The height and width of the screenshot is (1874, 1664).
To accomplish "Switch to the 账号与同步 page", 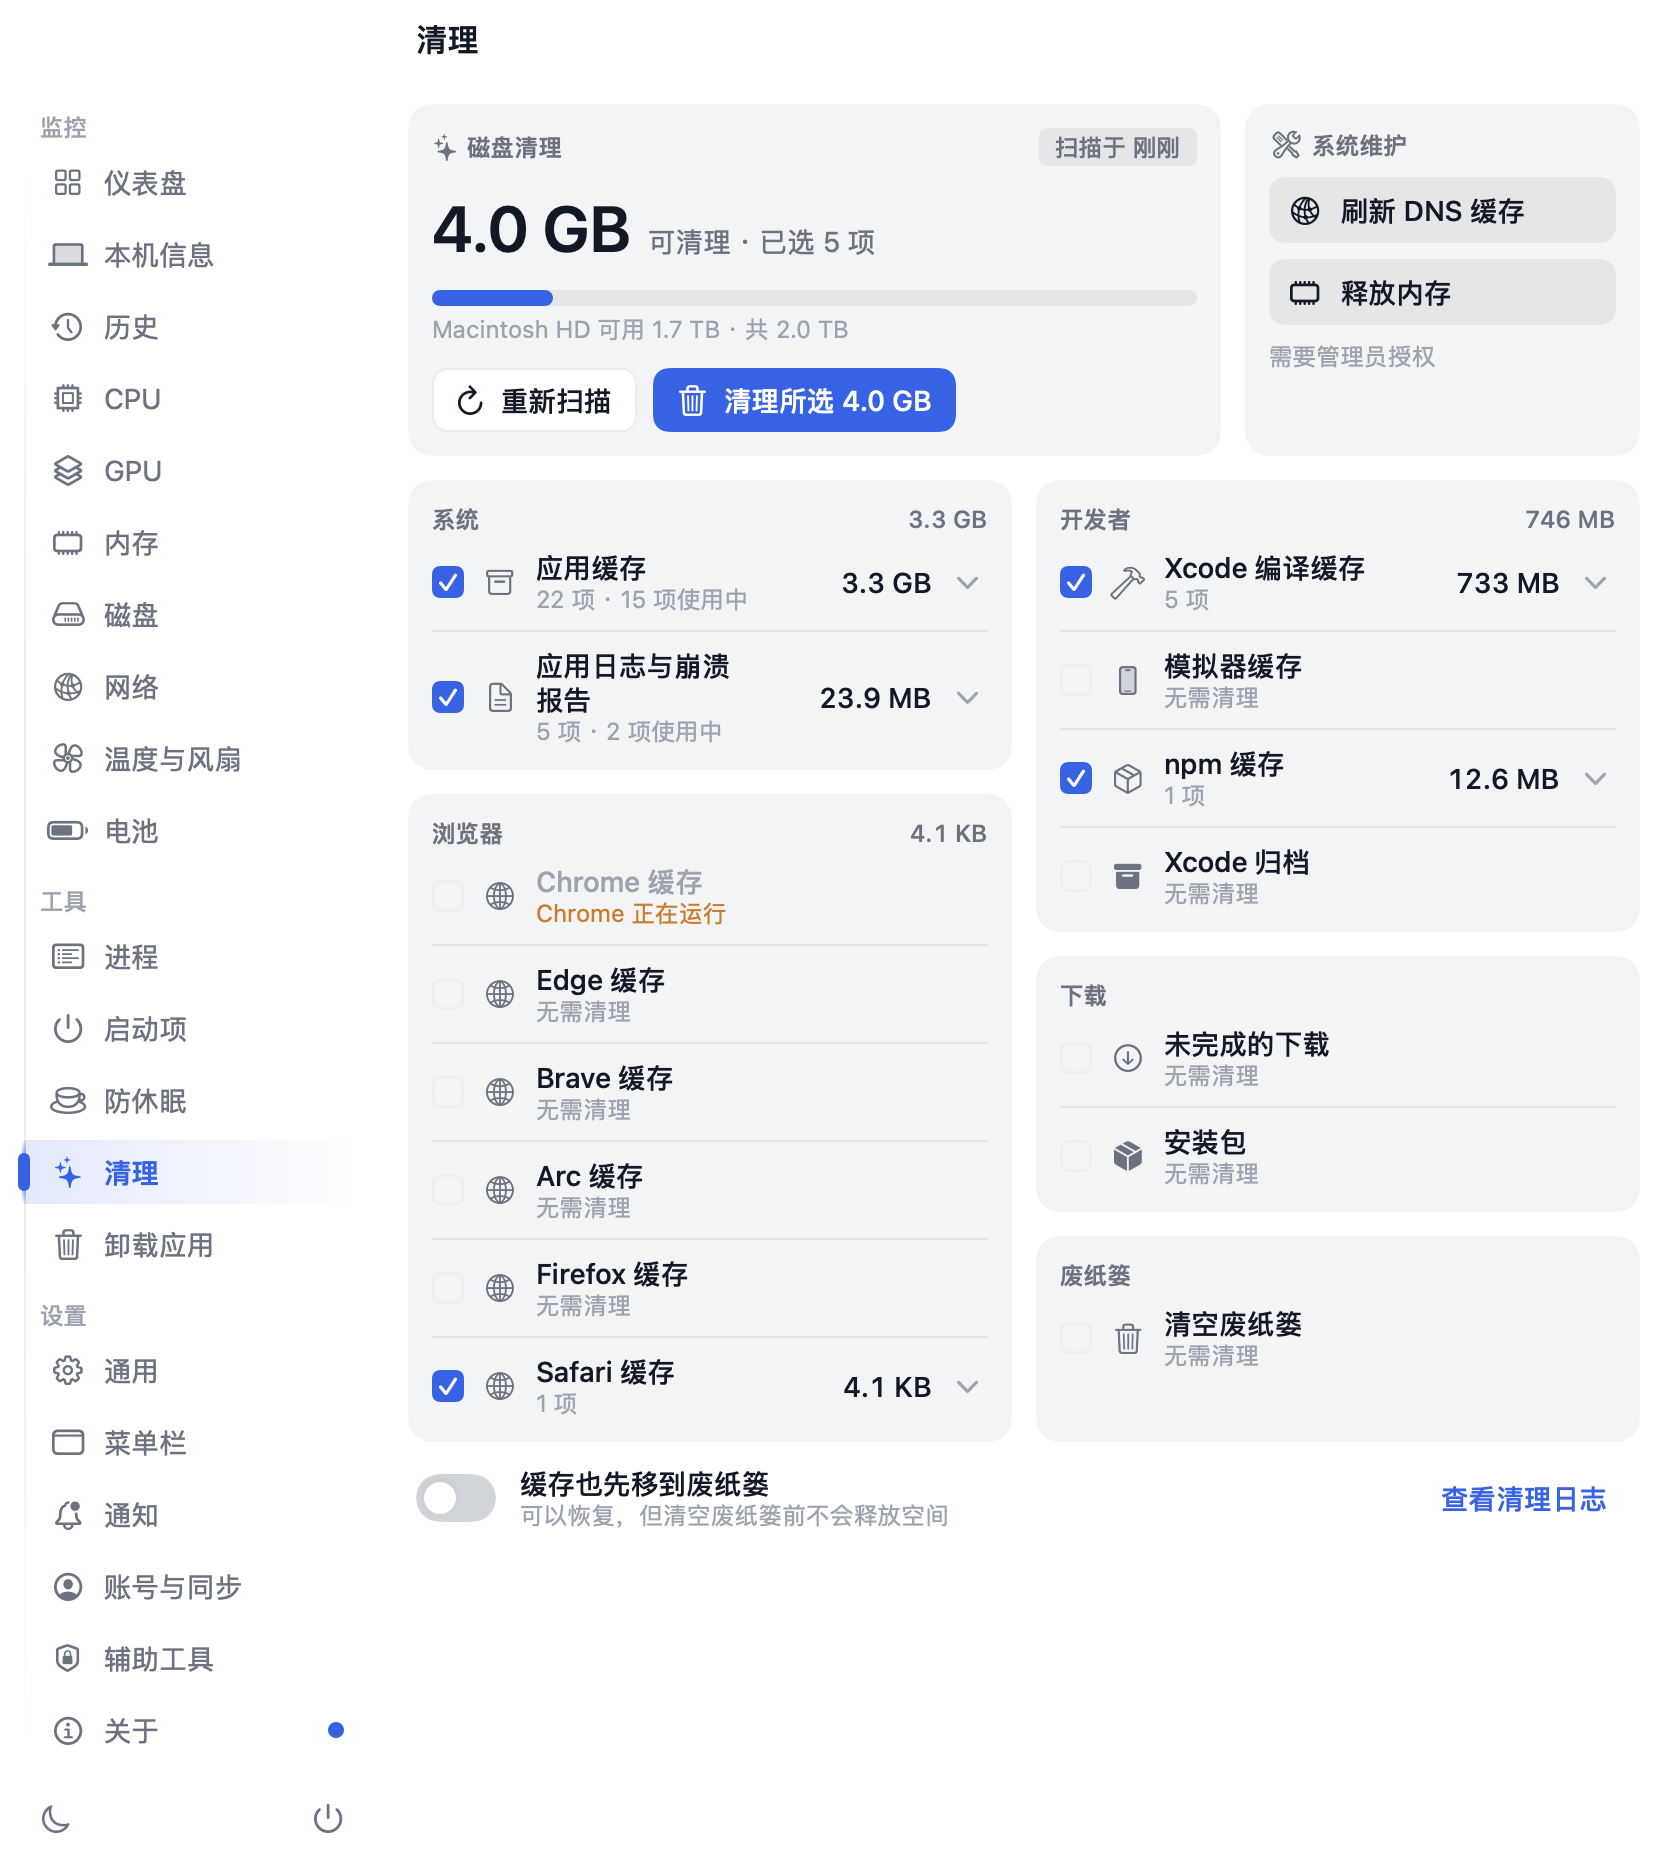I will (186, 1587).
